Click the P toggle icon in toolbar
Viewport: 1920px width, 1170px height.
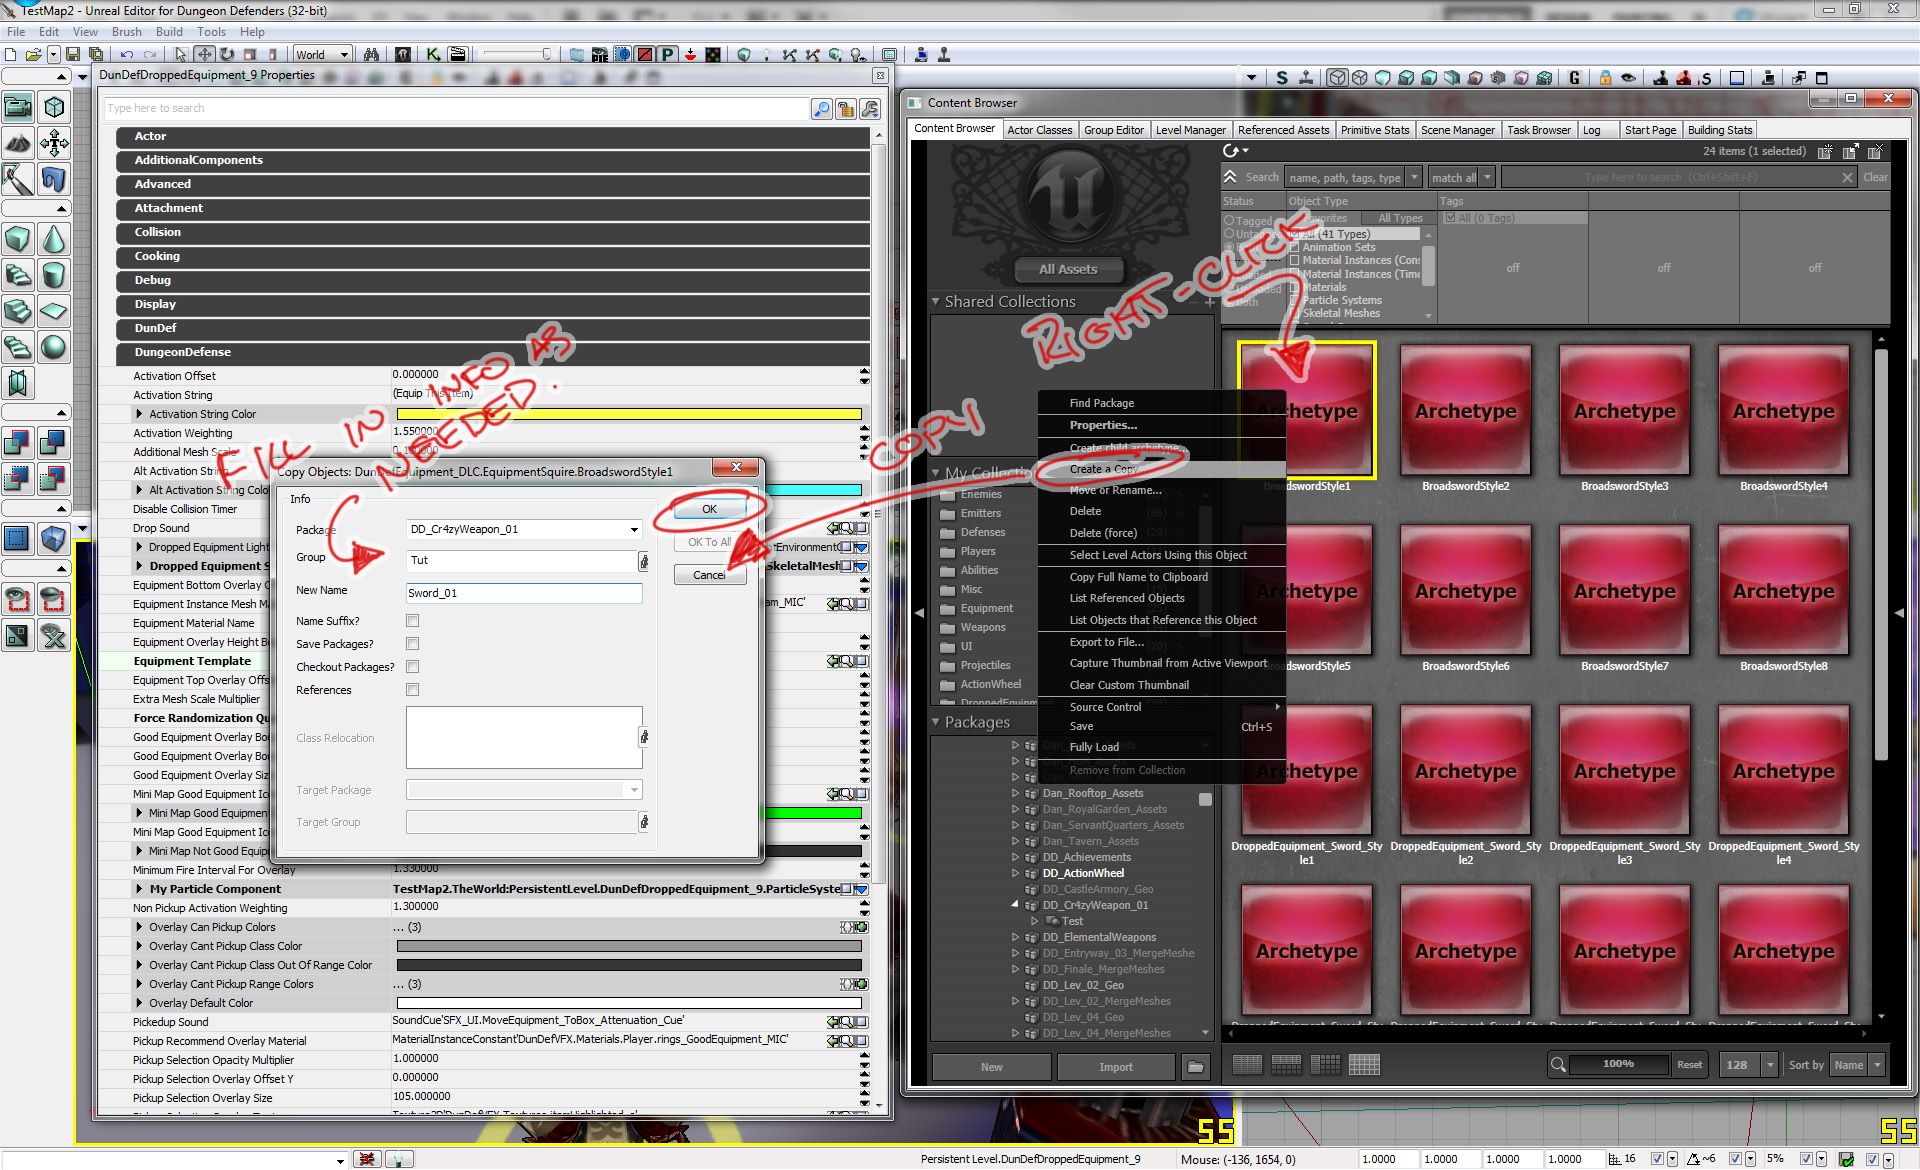click(x=668, y=55)
